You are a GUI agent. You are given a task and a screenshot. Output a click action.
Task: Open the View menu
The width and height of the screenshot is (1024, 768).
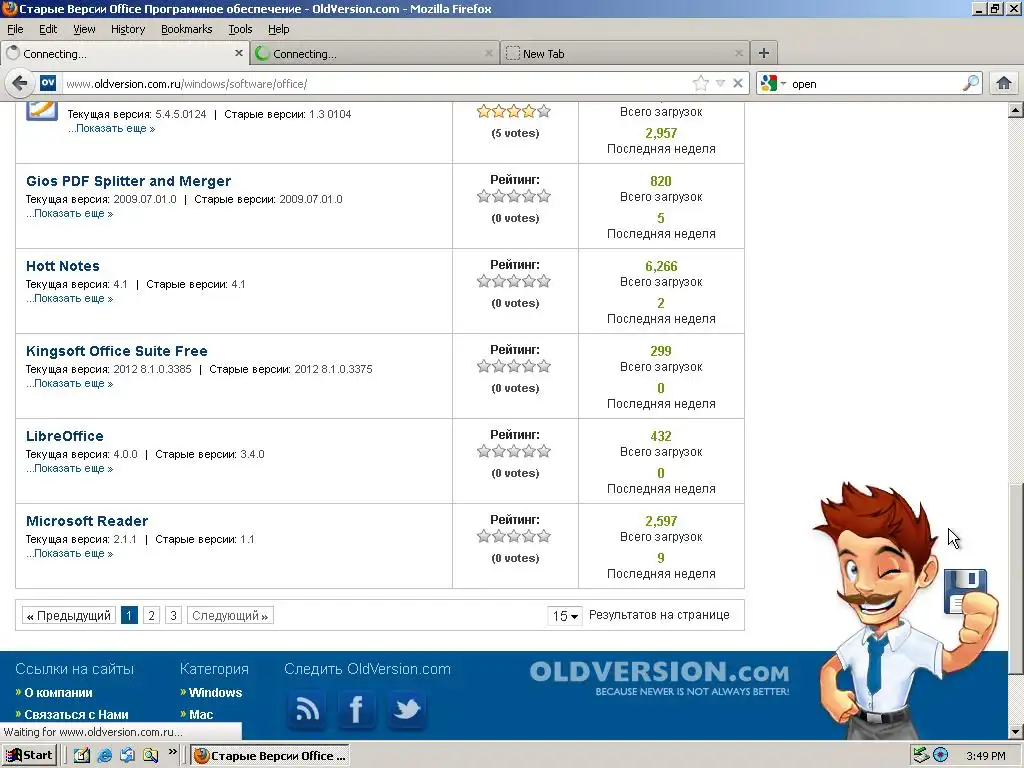coord(84,29)
